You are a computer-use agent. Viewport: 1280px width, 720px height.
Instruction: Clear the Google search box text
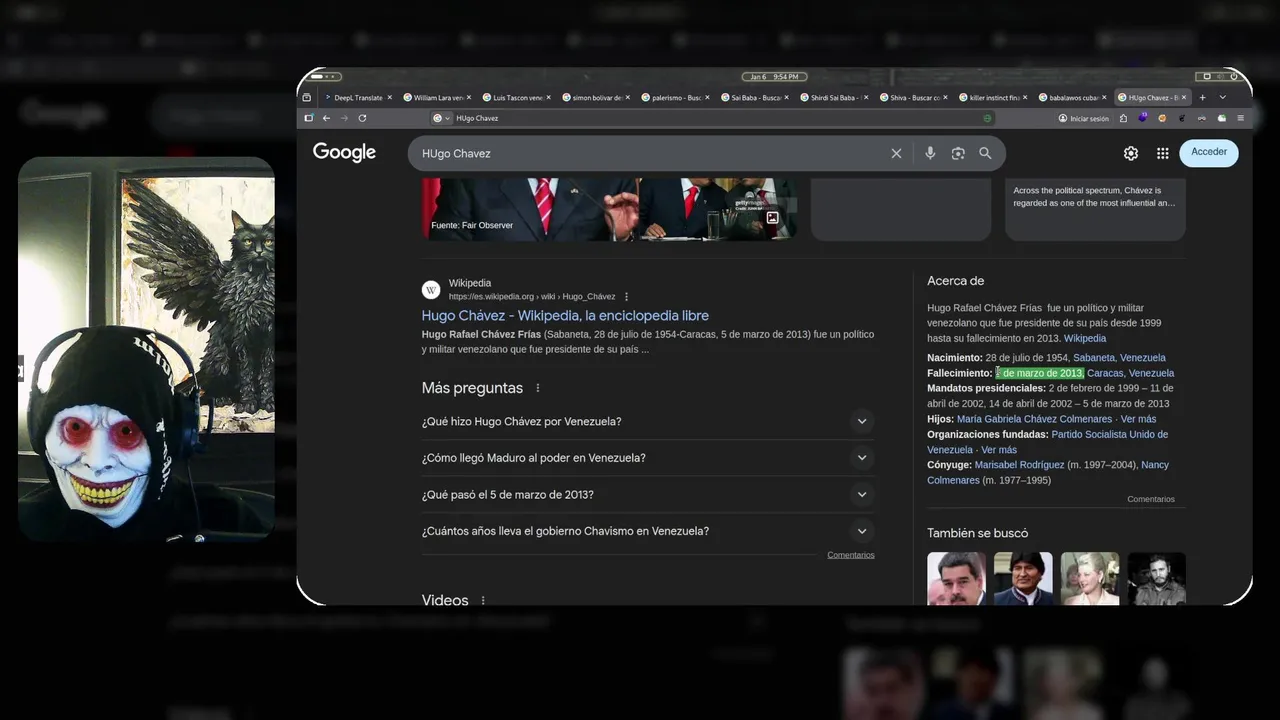pos(896,153)
